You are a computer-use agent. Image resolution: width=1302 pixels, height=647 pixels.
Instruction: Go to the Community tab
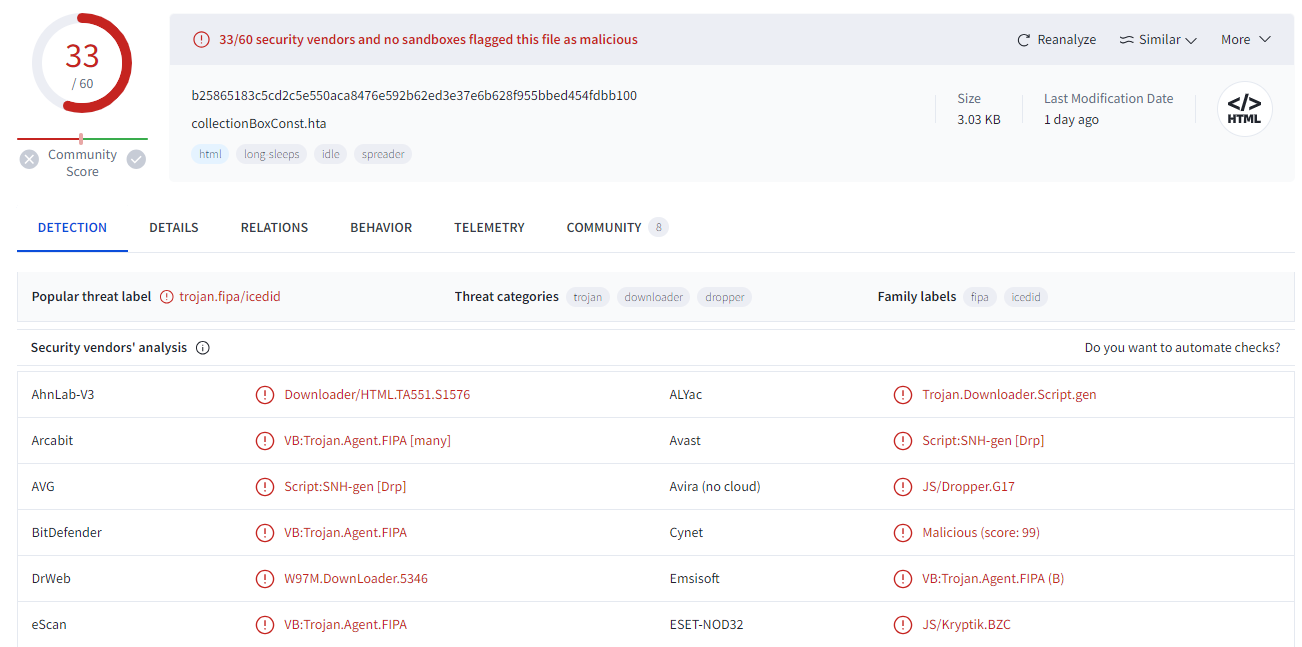point(604,228)
